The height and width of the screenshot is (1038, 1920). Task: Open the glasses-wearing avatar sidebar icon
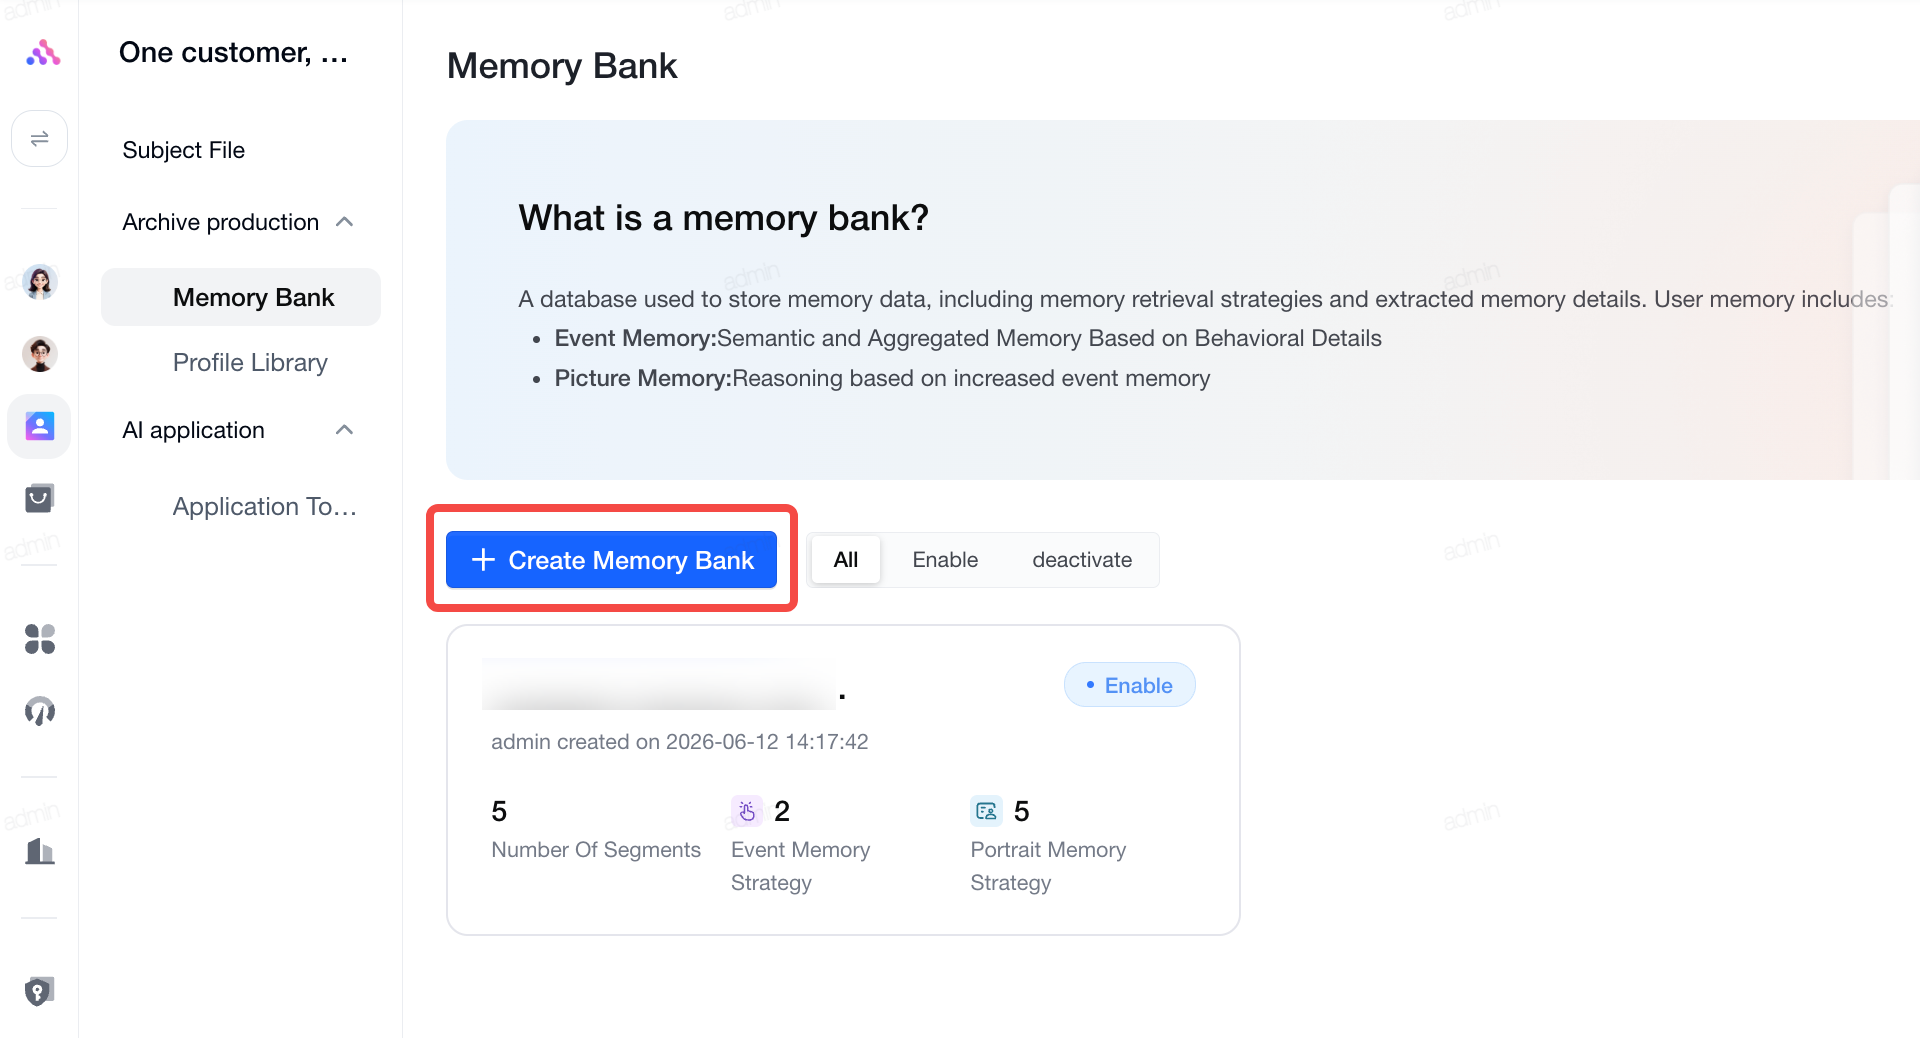coord(40,354)
